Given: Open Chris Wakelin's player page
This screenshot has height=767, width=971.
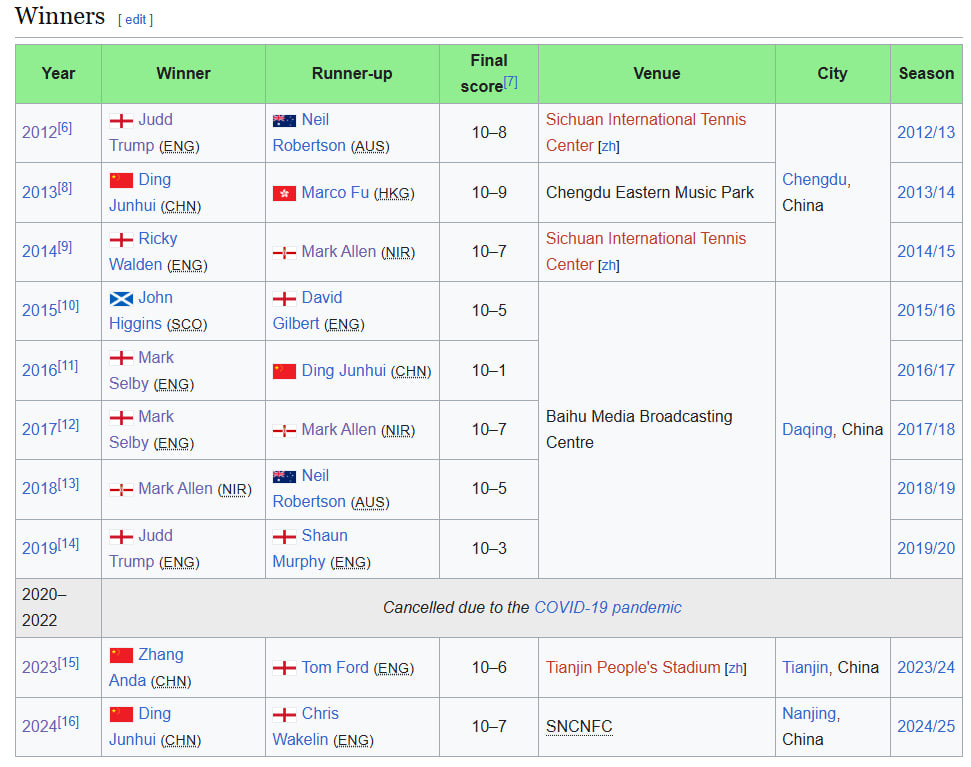Looking at the screenshot, I should [320, 714].
